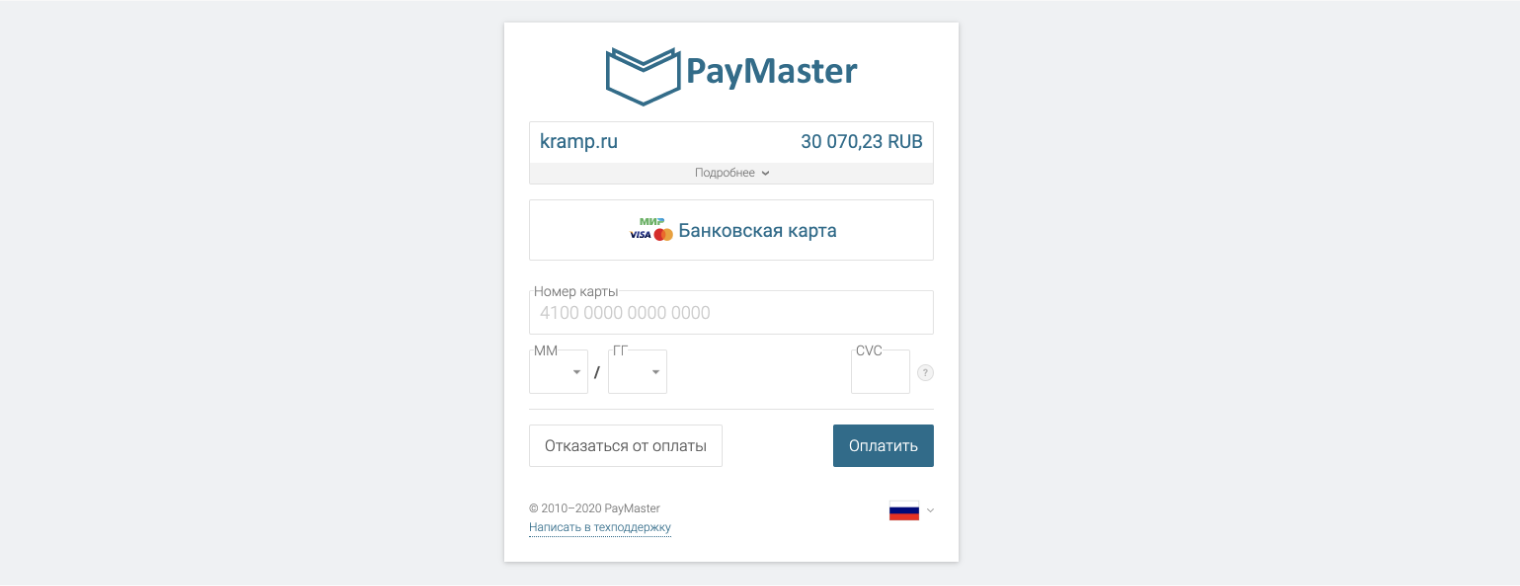Screen dimensions: 1520x586
Task: Click the PayMaster envelope logo icon
Action: click(x=643, y=77)
